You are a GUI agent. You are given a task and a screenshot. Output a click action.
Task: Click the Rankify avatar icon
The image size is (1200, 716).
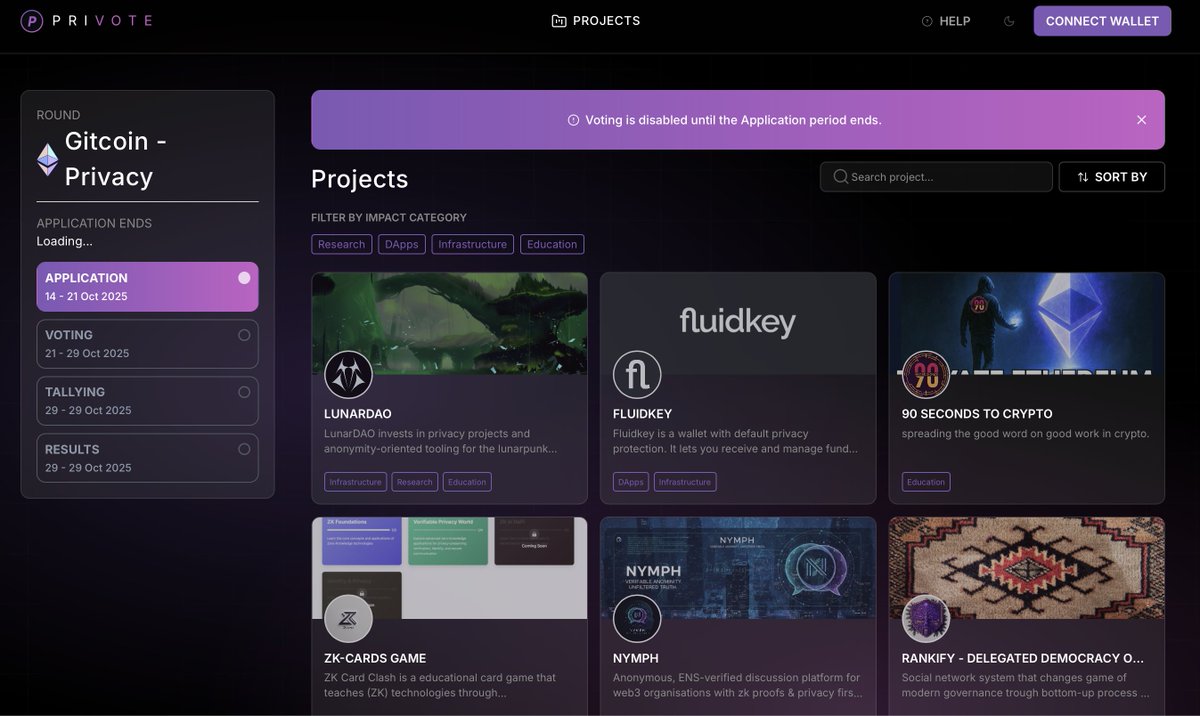point(926,619)
